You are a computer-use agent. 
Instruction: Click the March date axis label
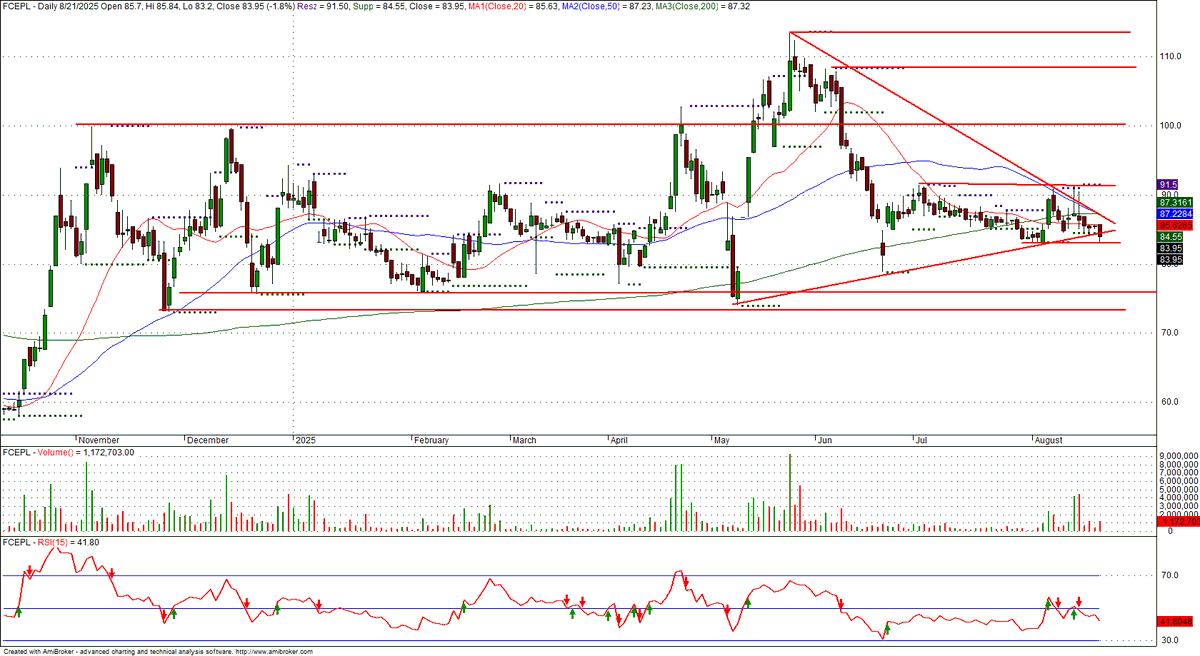click(x=524, y=440)
